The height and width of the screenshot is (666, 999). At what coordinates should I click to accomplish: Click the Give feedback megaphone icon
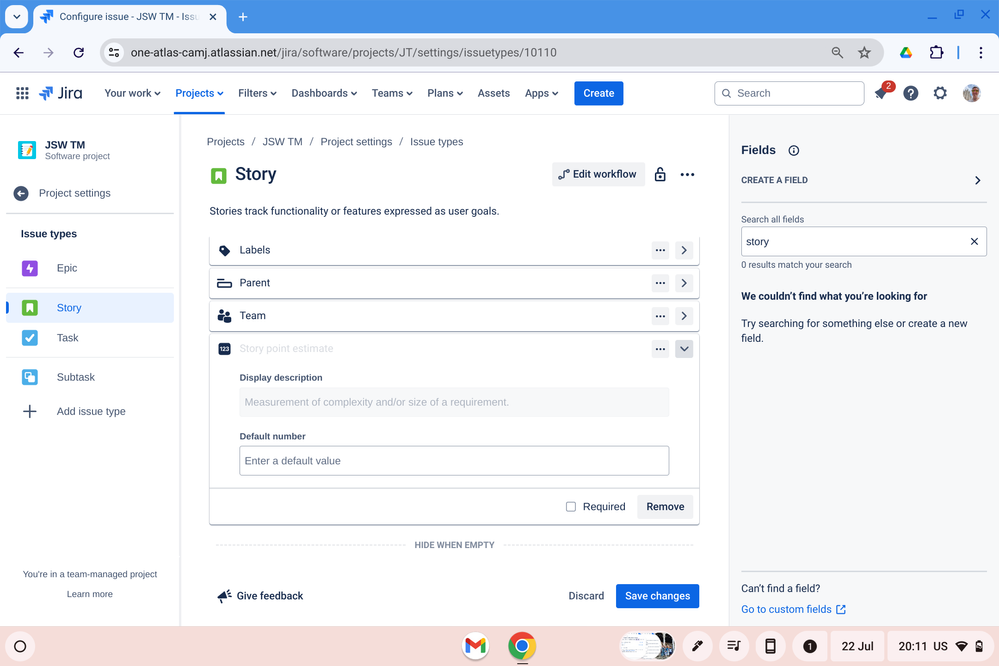click(224, 595)
